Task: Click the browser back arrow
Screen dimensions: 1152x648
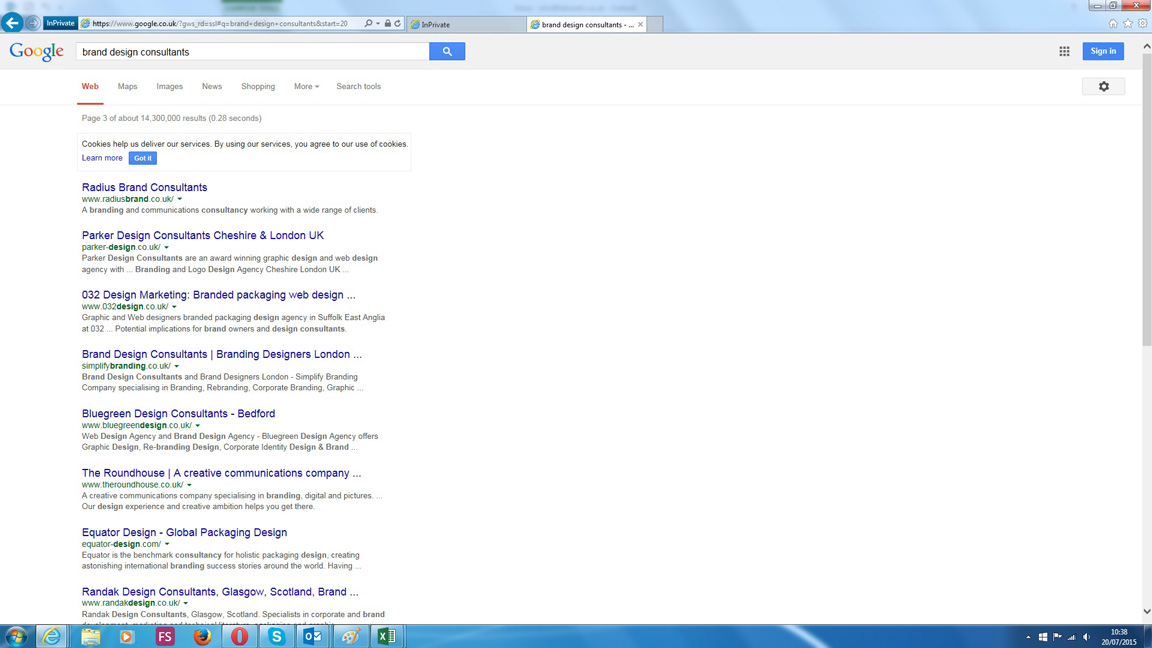Action: (12, 23)
